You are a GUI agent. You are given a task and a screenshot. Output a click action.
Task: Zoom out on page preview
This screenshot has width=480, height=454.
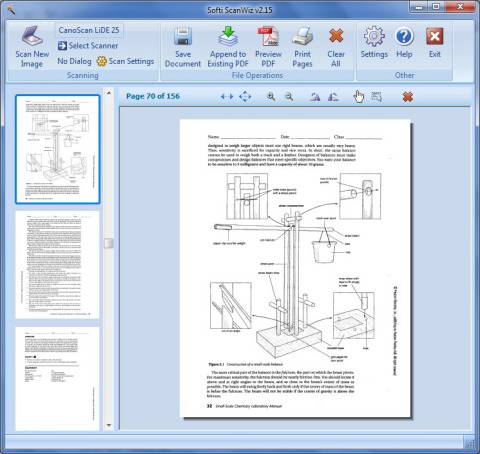click(289, 97)
